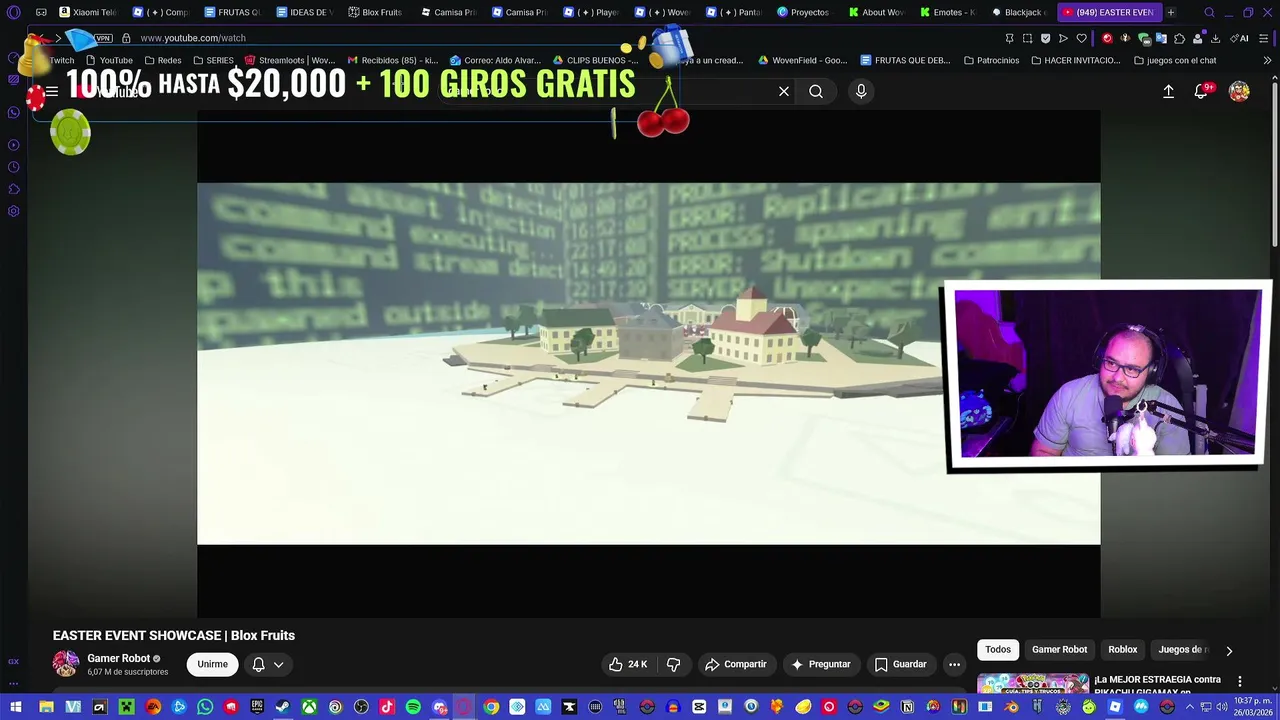Open options for the Pikachu Gigamax recommended video
This screenshot has width=1280, height=720.
point(1240,681)
